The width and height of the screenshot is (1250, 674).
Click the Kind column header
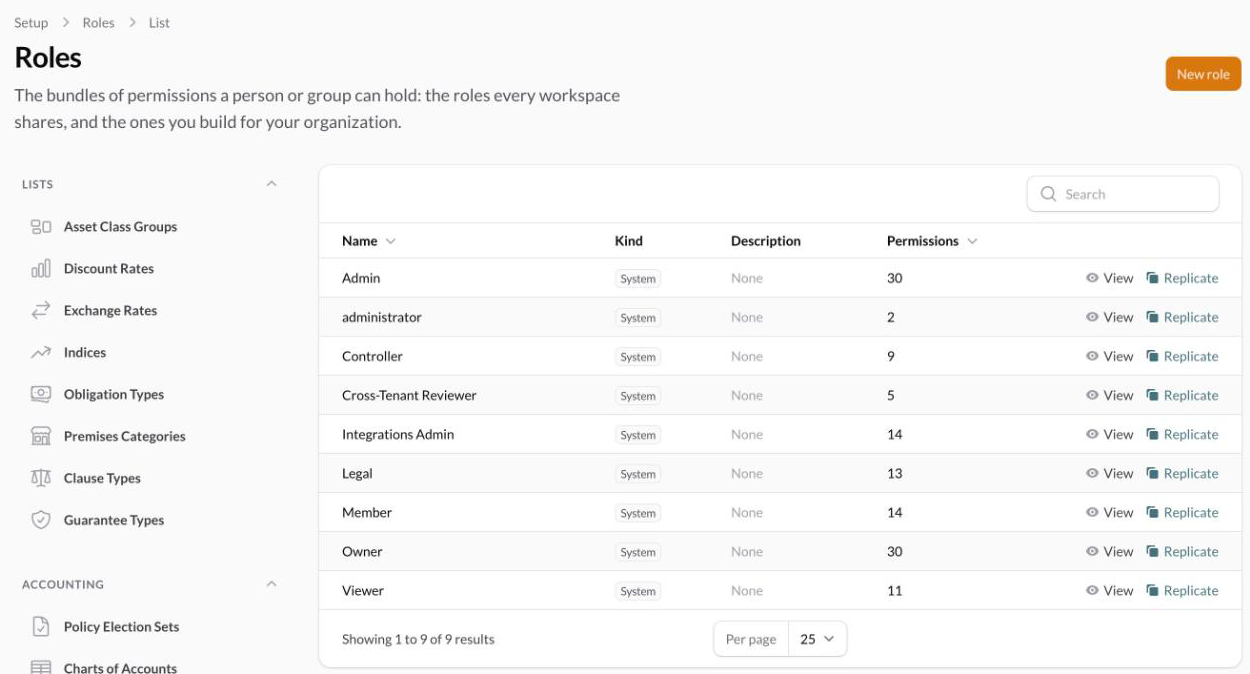(x=629, y=241)
